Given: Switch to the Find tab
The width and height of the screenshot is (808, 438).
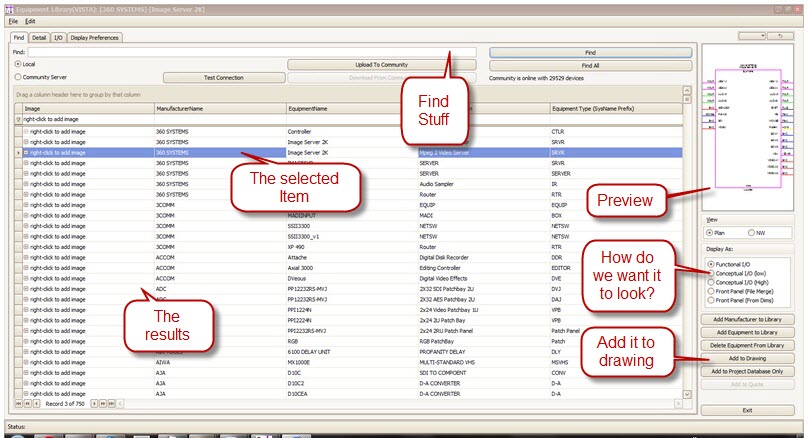Looking at the screenshot, I should tap(19, 38).
